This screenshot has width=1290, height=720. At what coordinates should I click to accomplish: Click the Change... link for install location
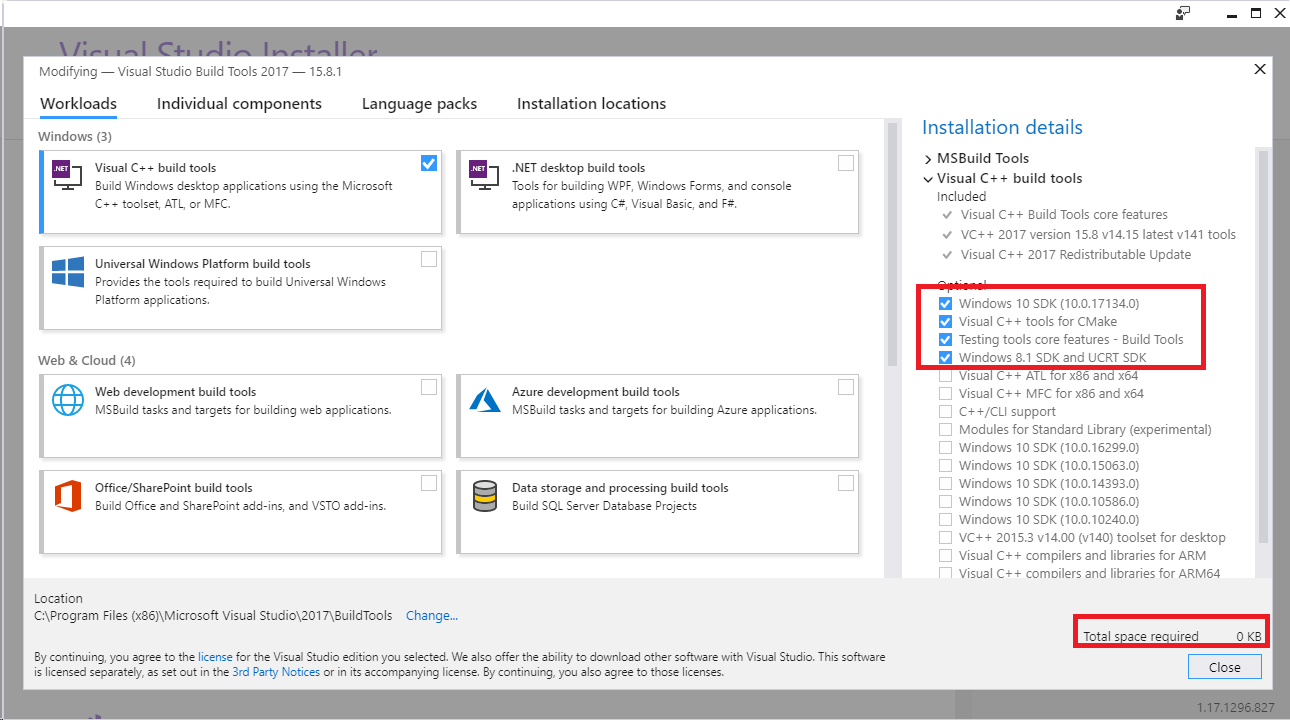(x=431, y=615)
